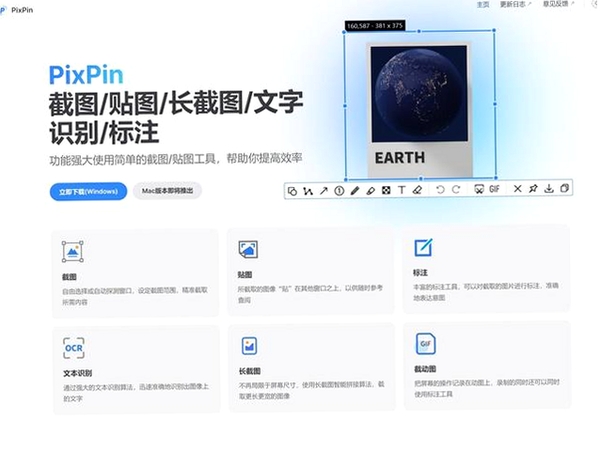Click the 标注 feature card pencil icon
The image size is (600, 468).
coord(424,247)
